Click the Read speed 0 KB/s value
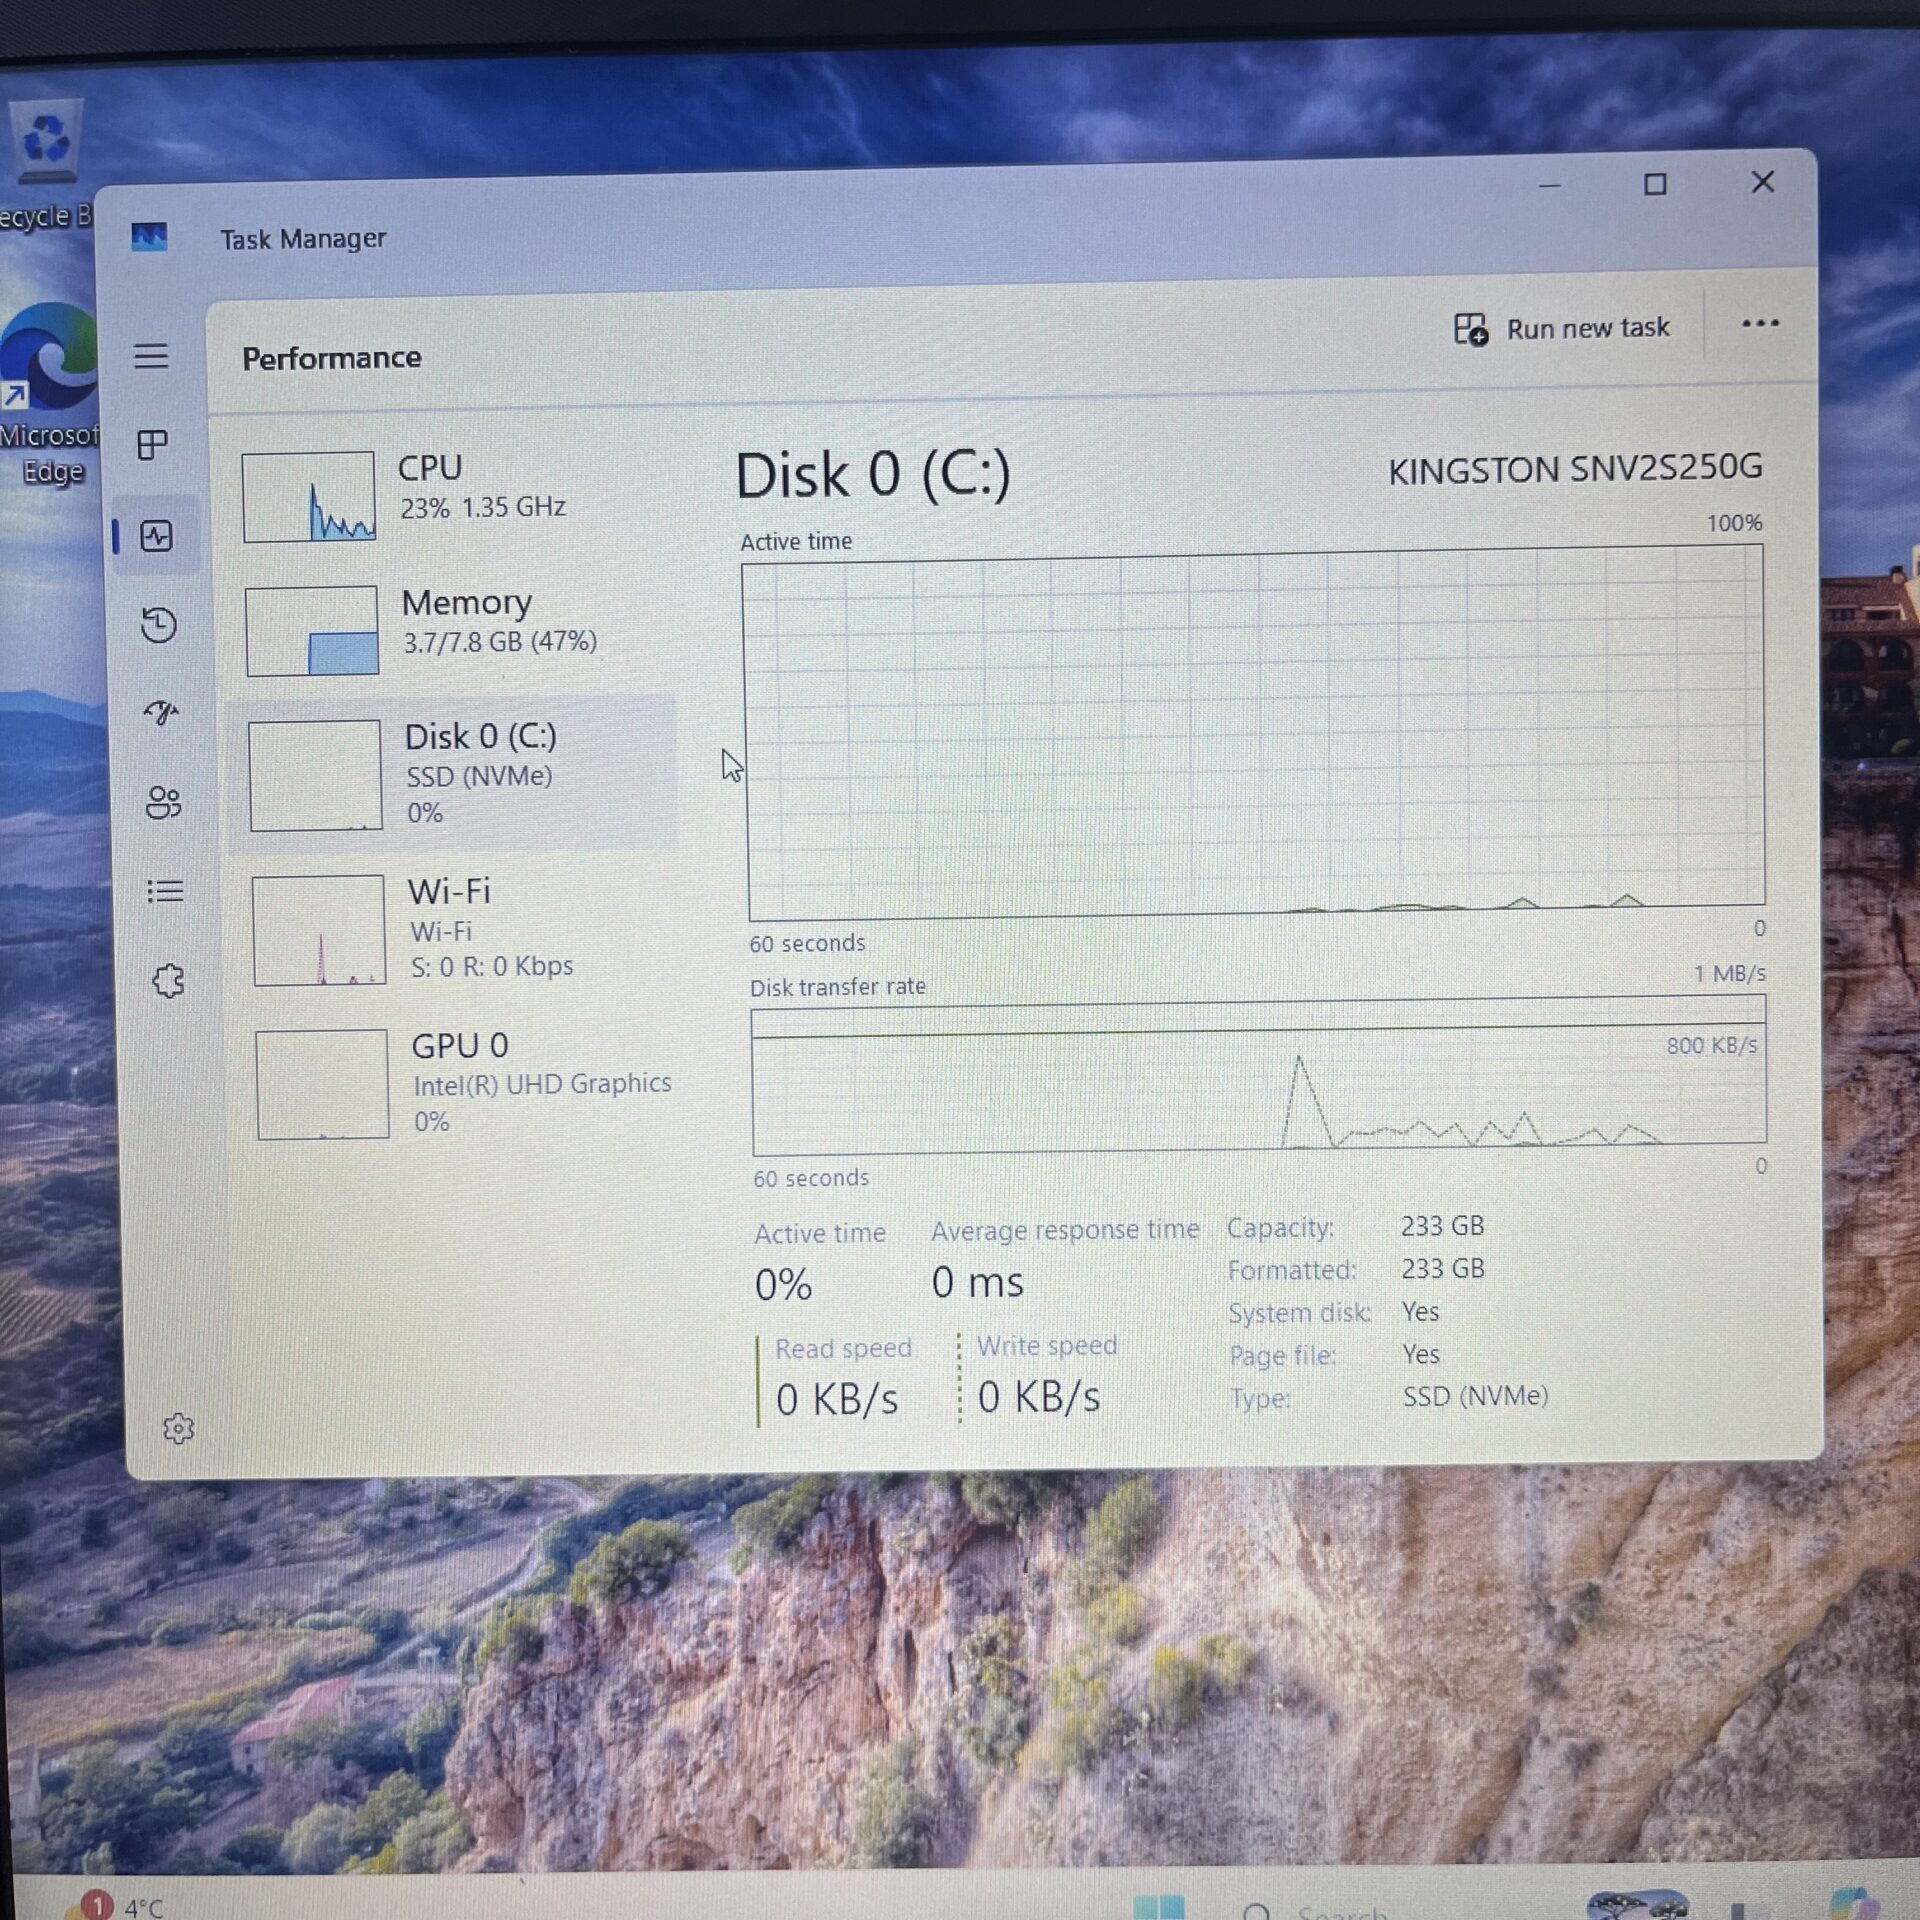The image size is (1920, 1920). coord(837,1399)
